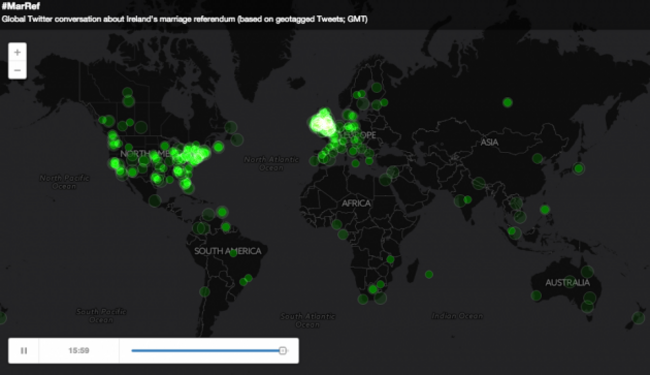The image size is (650, 375).
Task: Click the SOUTH AMERICA map label
Action: pos(228,251)
